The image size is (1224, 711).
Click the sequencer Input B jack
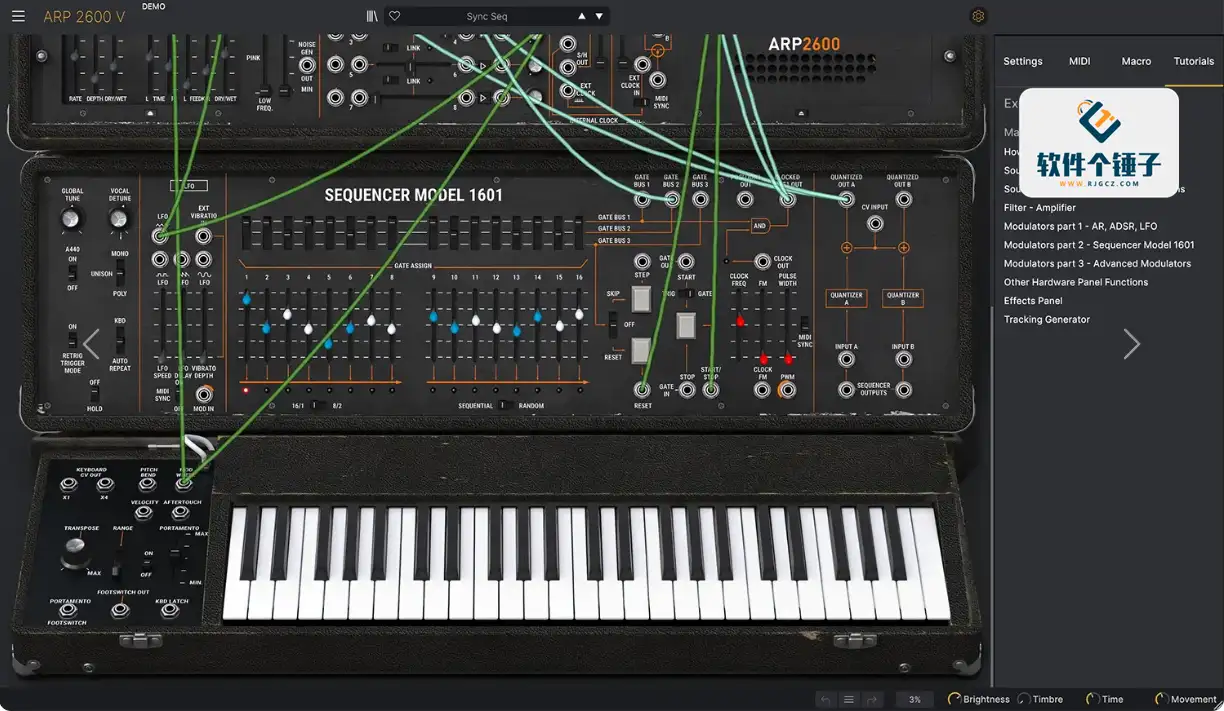tap(903, 360)
